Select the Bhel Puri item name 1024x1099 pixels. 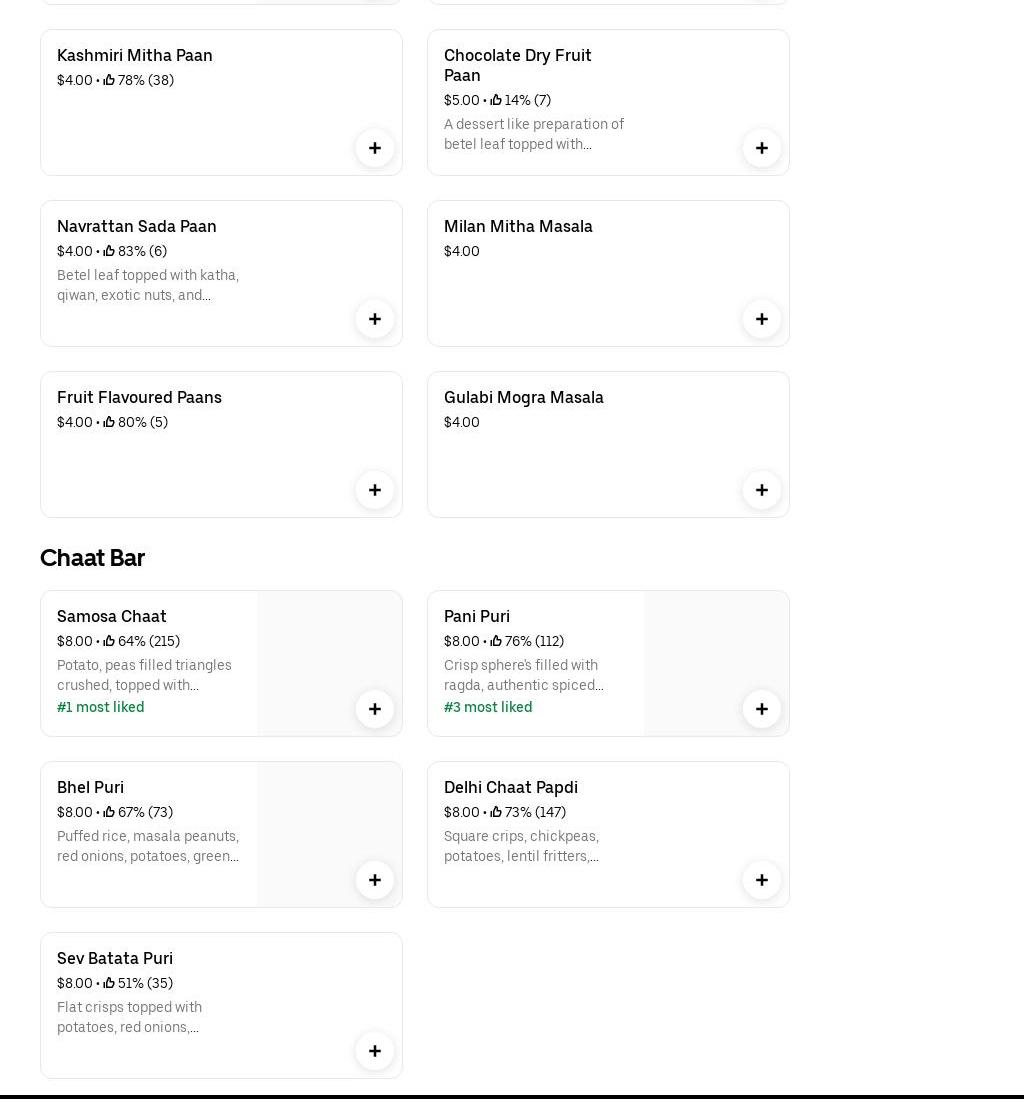90,787
